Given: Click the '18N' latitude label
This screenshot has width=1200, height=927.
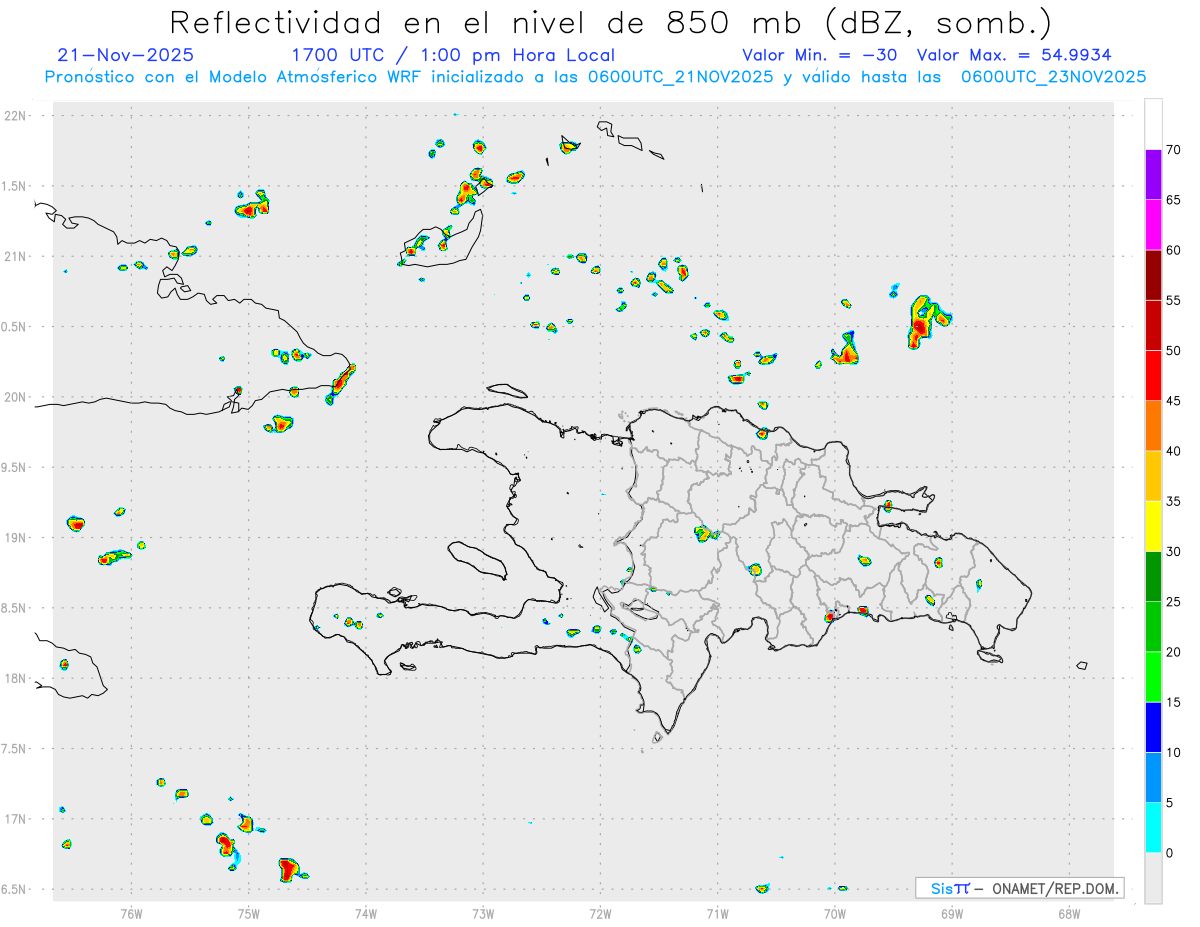Looking at the screenshot, I should click(16, 679).
